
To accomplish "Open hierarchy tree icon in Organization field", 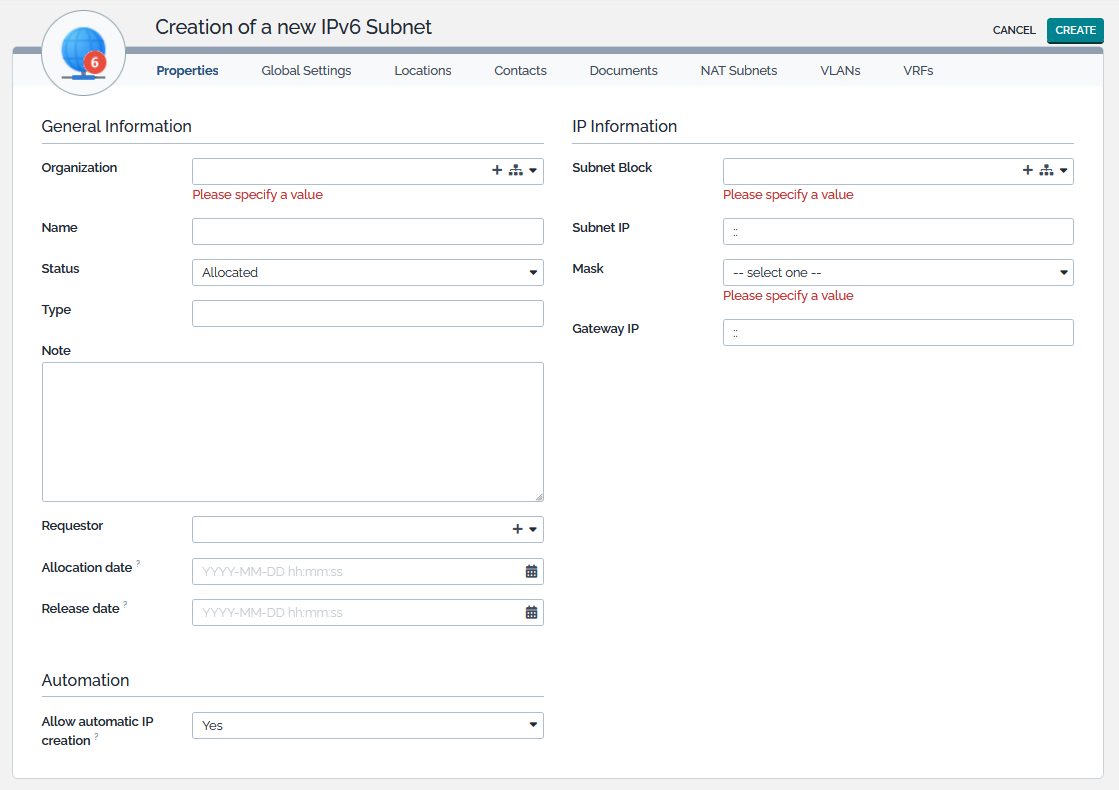I will point(515,171).
